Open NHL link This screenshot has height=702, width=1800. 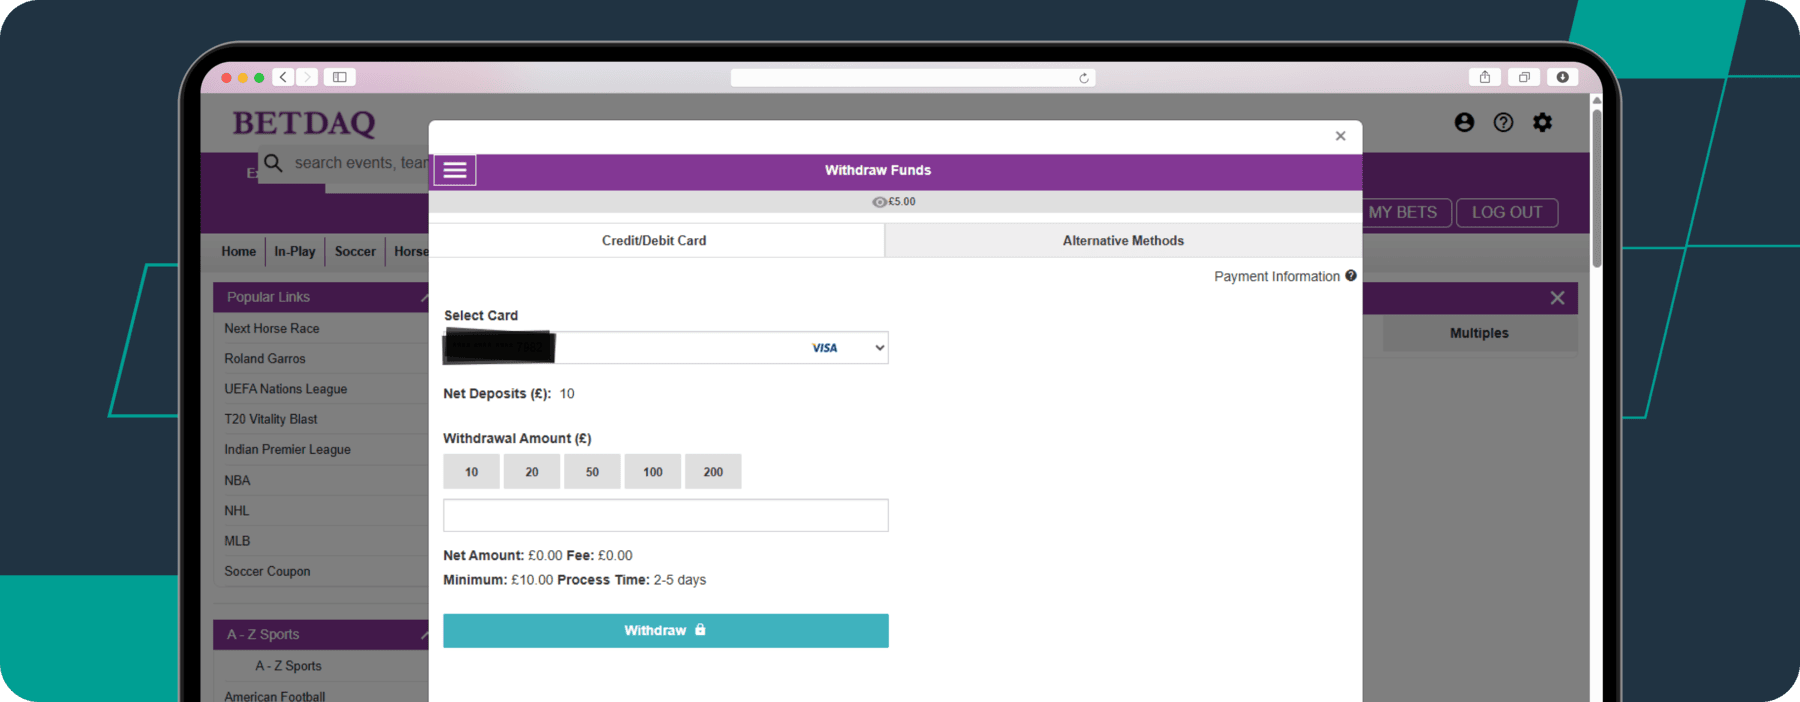pyautogui.click(x=237, y=510)
